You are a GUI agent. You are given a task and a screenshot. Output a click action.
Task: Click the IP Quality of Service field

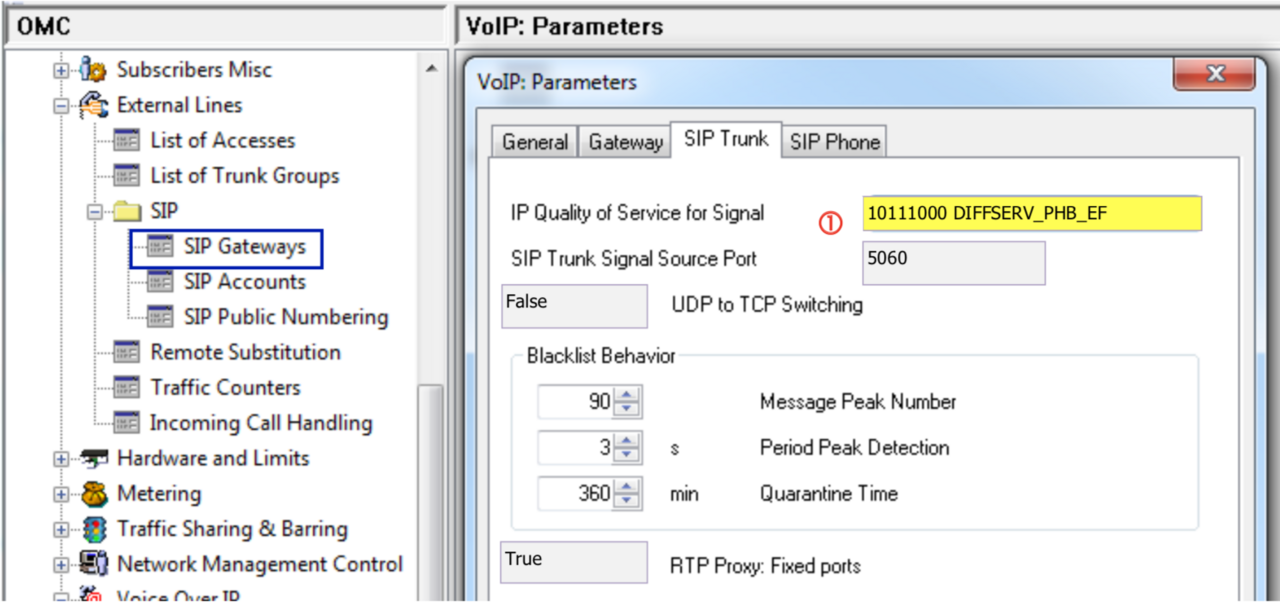coord(1031,213)
